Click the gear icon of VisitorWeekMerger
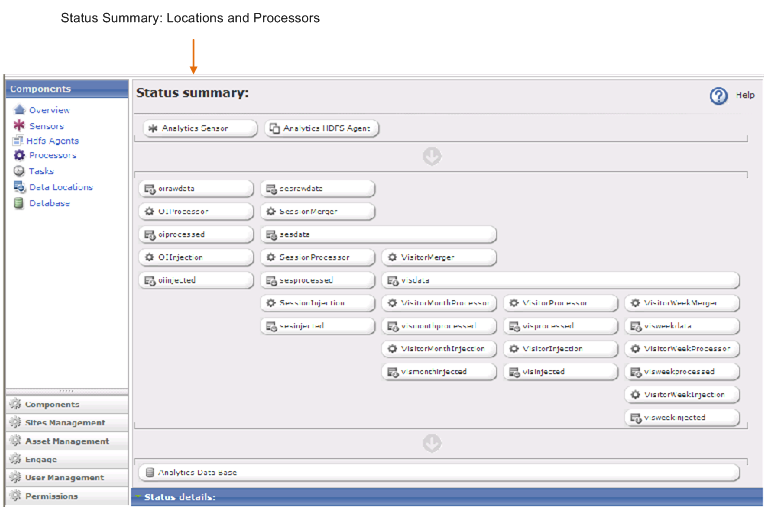The image size is (764, 507). click(x=635, y=303)
